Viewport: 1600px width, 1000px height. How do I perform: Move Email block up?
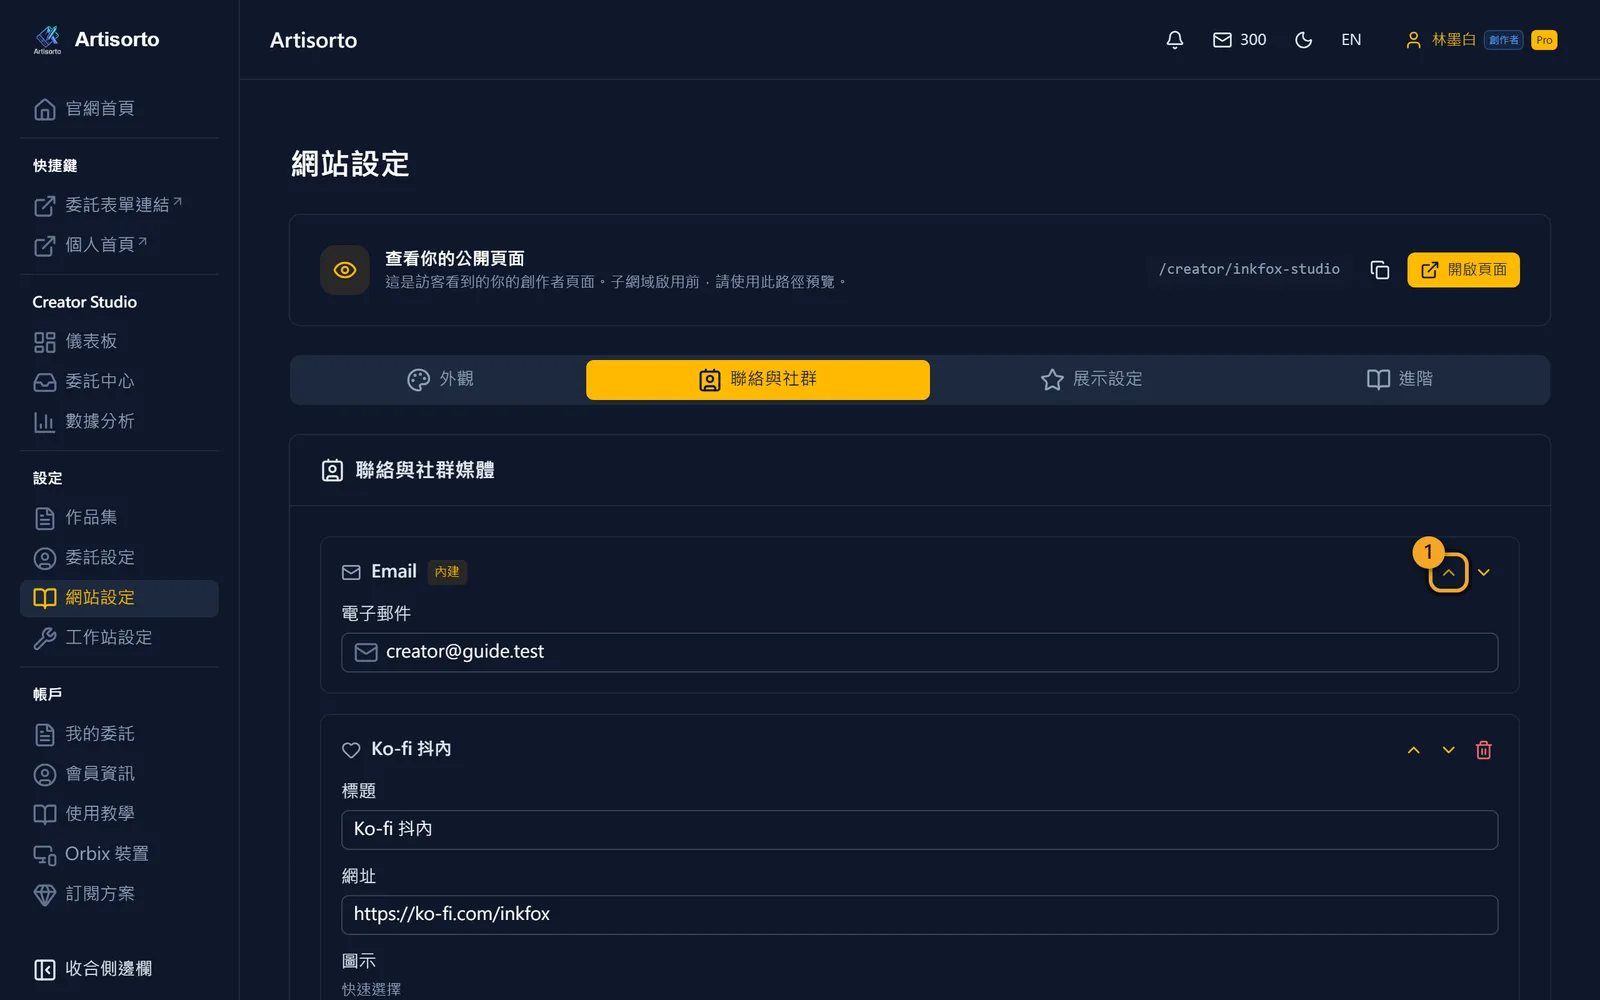1448,573
